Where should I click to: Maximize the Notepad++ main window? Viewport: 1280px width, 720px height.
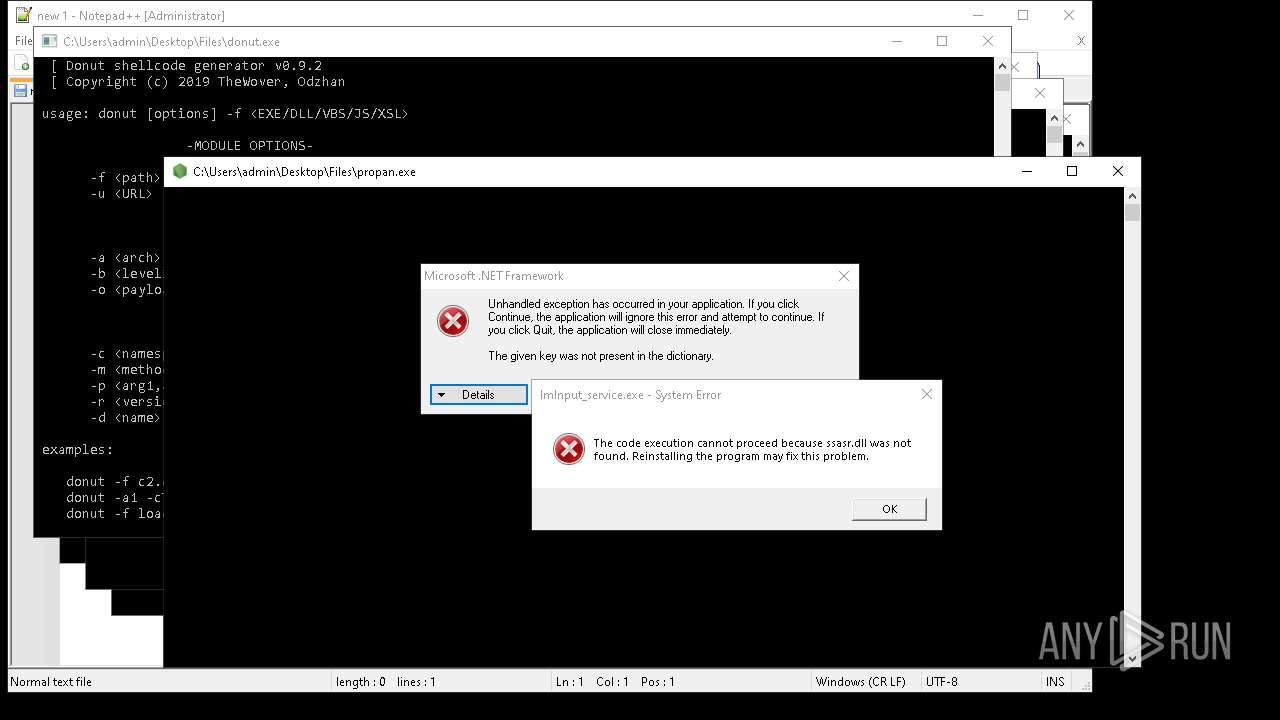tap(1023, 15)
